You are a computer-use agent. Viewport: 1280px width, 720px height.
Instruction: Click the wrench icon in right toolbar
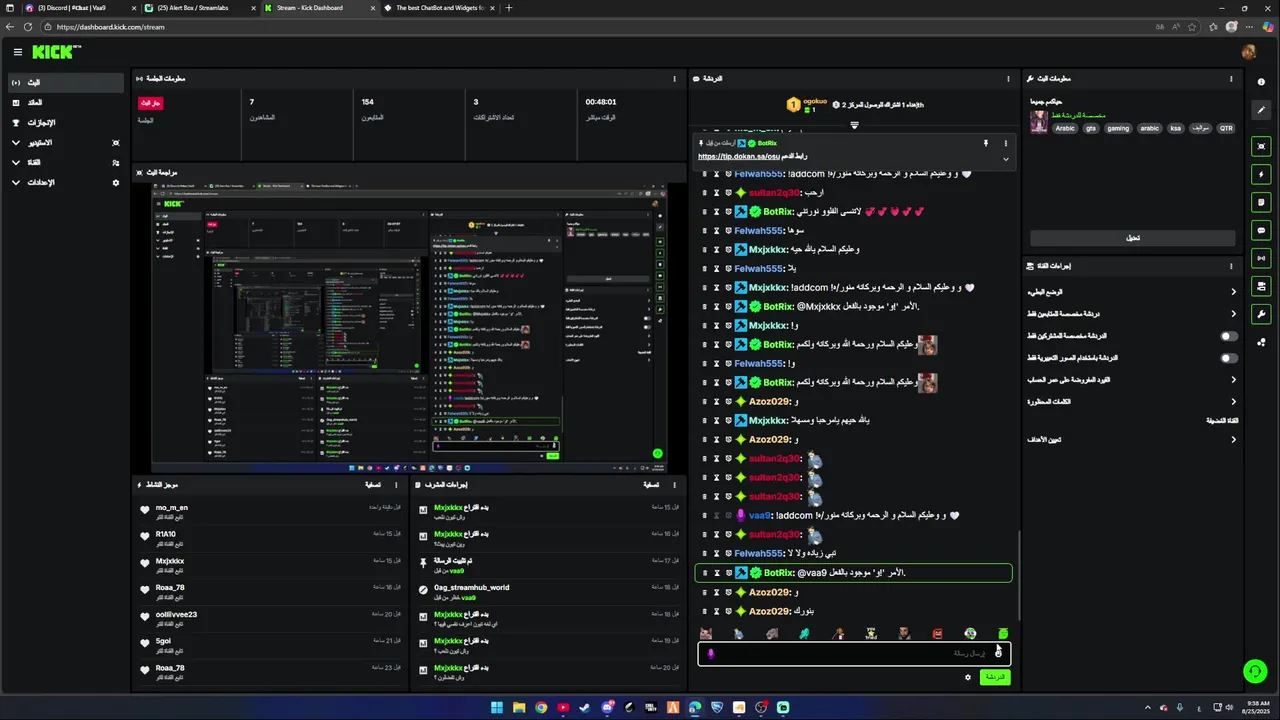tap(1261, 314)
